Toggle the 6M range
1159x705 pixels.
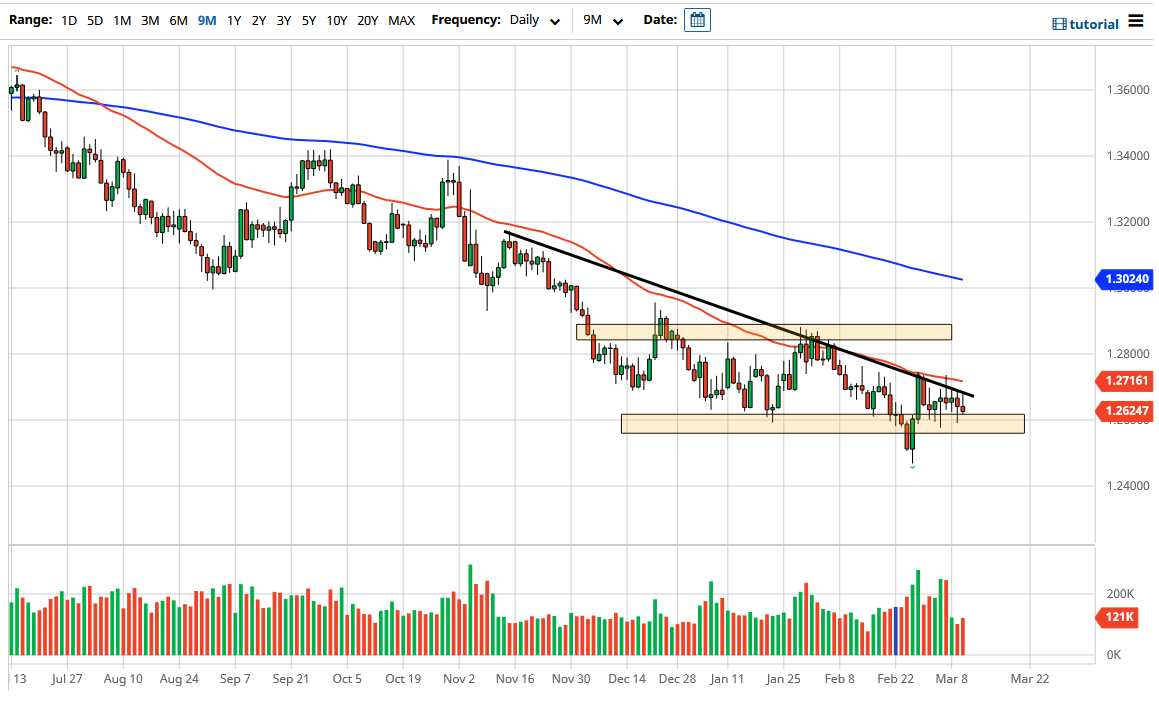coord(178,19)
